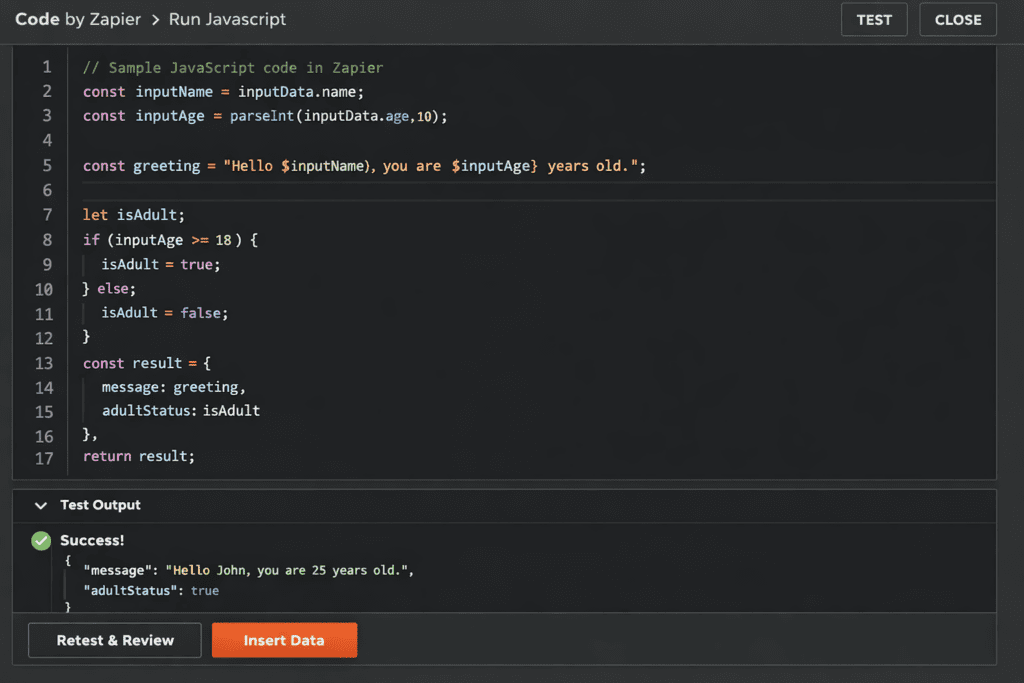Viewport: 1024px width, 683px height.
Task: Open the Code by Zapier breadcrumb
Action: 78,19
